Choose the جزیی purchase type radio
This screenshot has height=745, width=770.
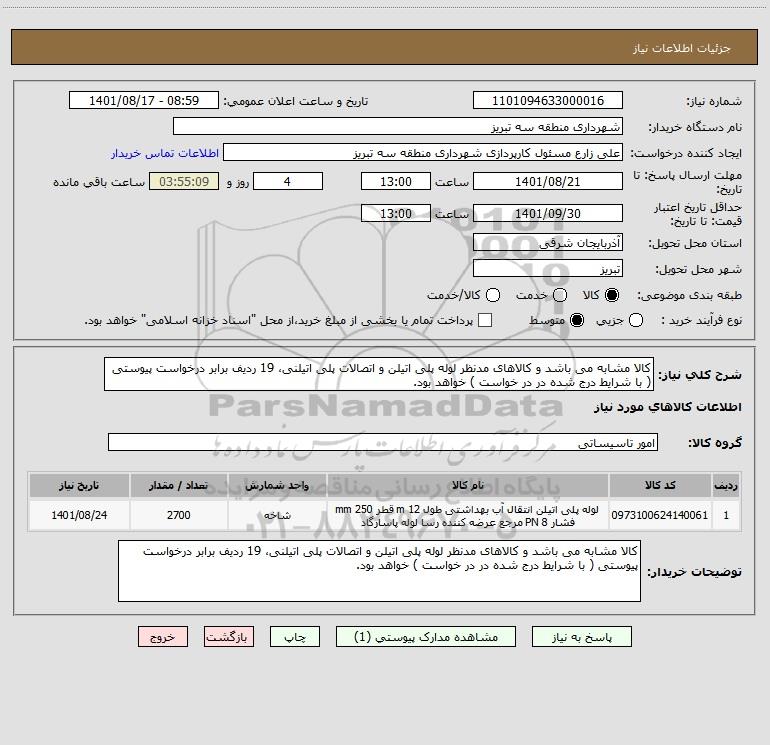tap(636, 320)
